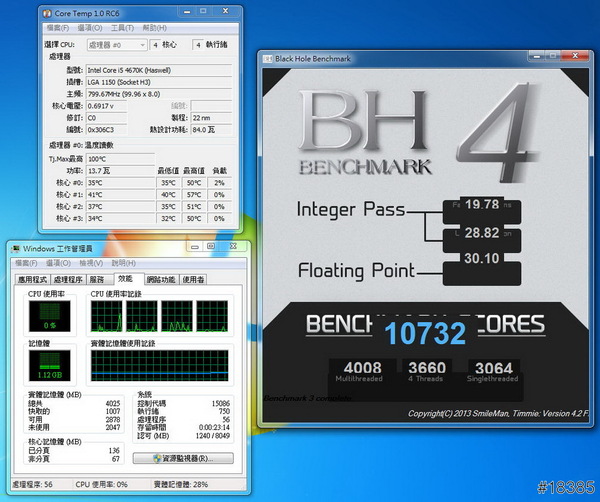
Task: Click the Singlethreaded score 3064
Action: coord(494,368)
